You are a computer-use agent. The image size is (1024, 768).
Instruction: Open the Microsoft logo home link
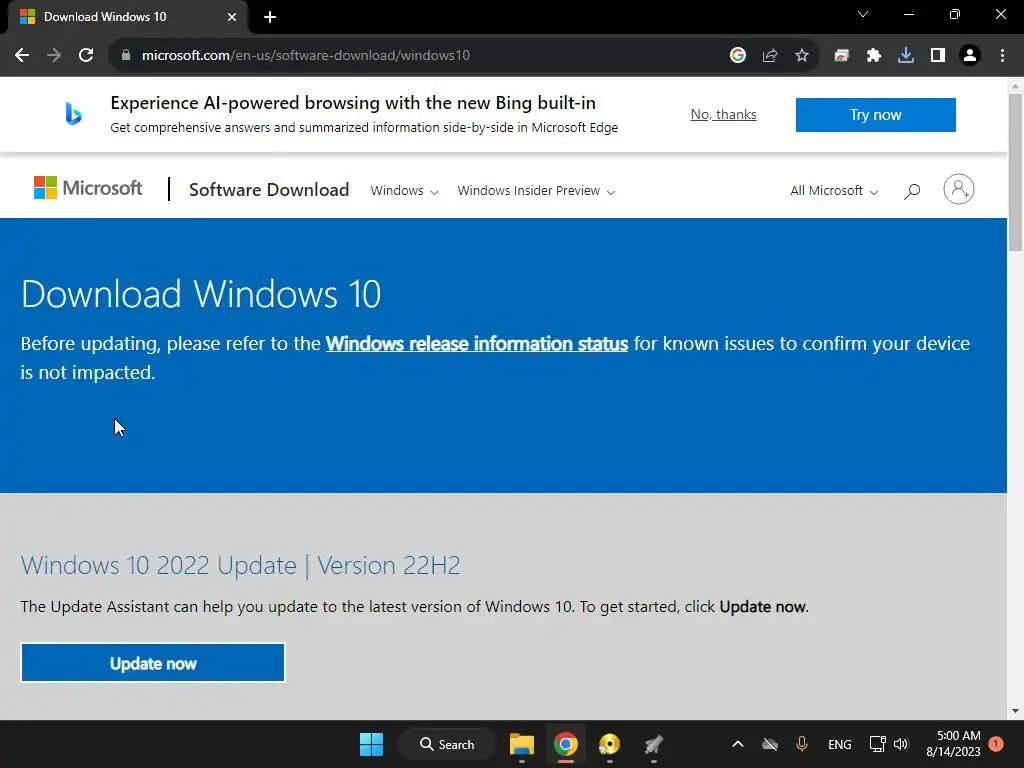click(88, 188)
